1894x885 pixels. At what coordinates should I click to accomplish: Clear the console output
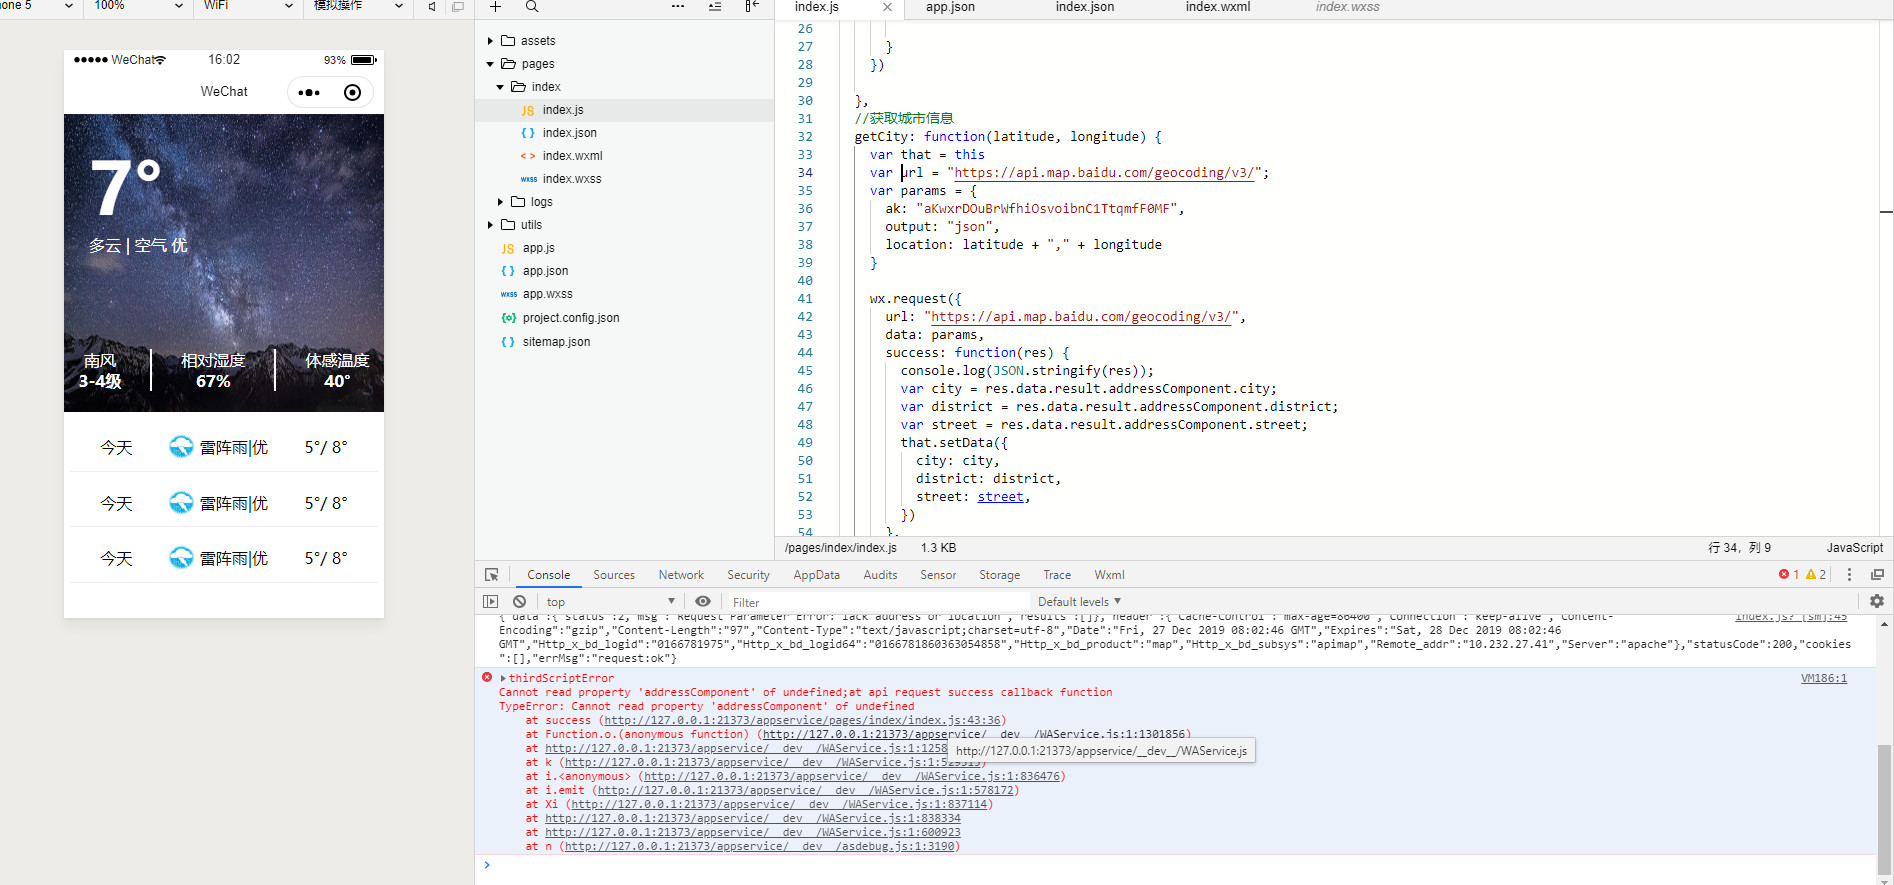tap(519, 601)
